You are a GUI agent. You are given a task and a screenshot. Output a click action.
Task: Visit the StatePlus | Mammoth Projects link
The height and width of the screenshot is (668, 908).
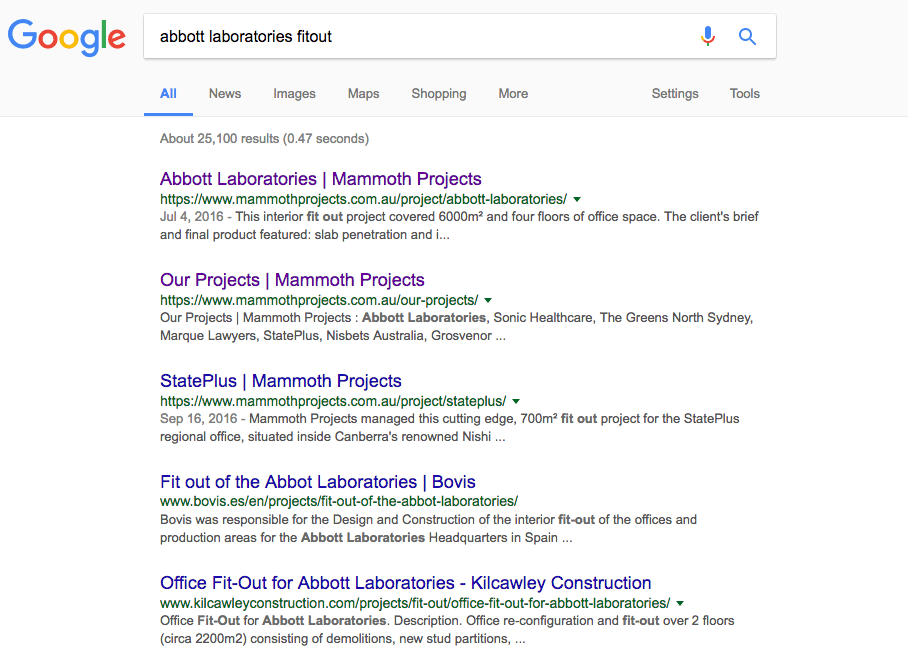tap(280, 381)
